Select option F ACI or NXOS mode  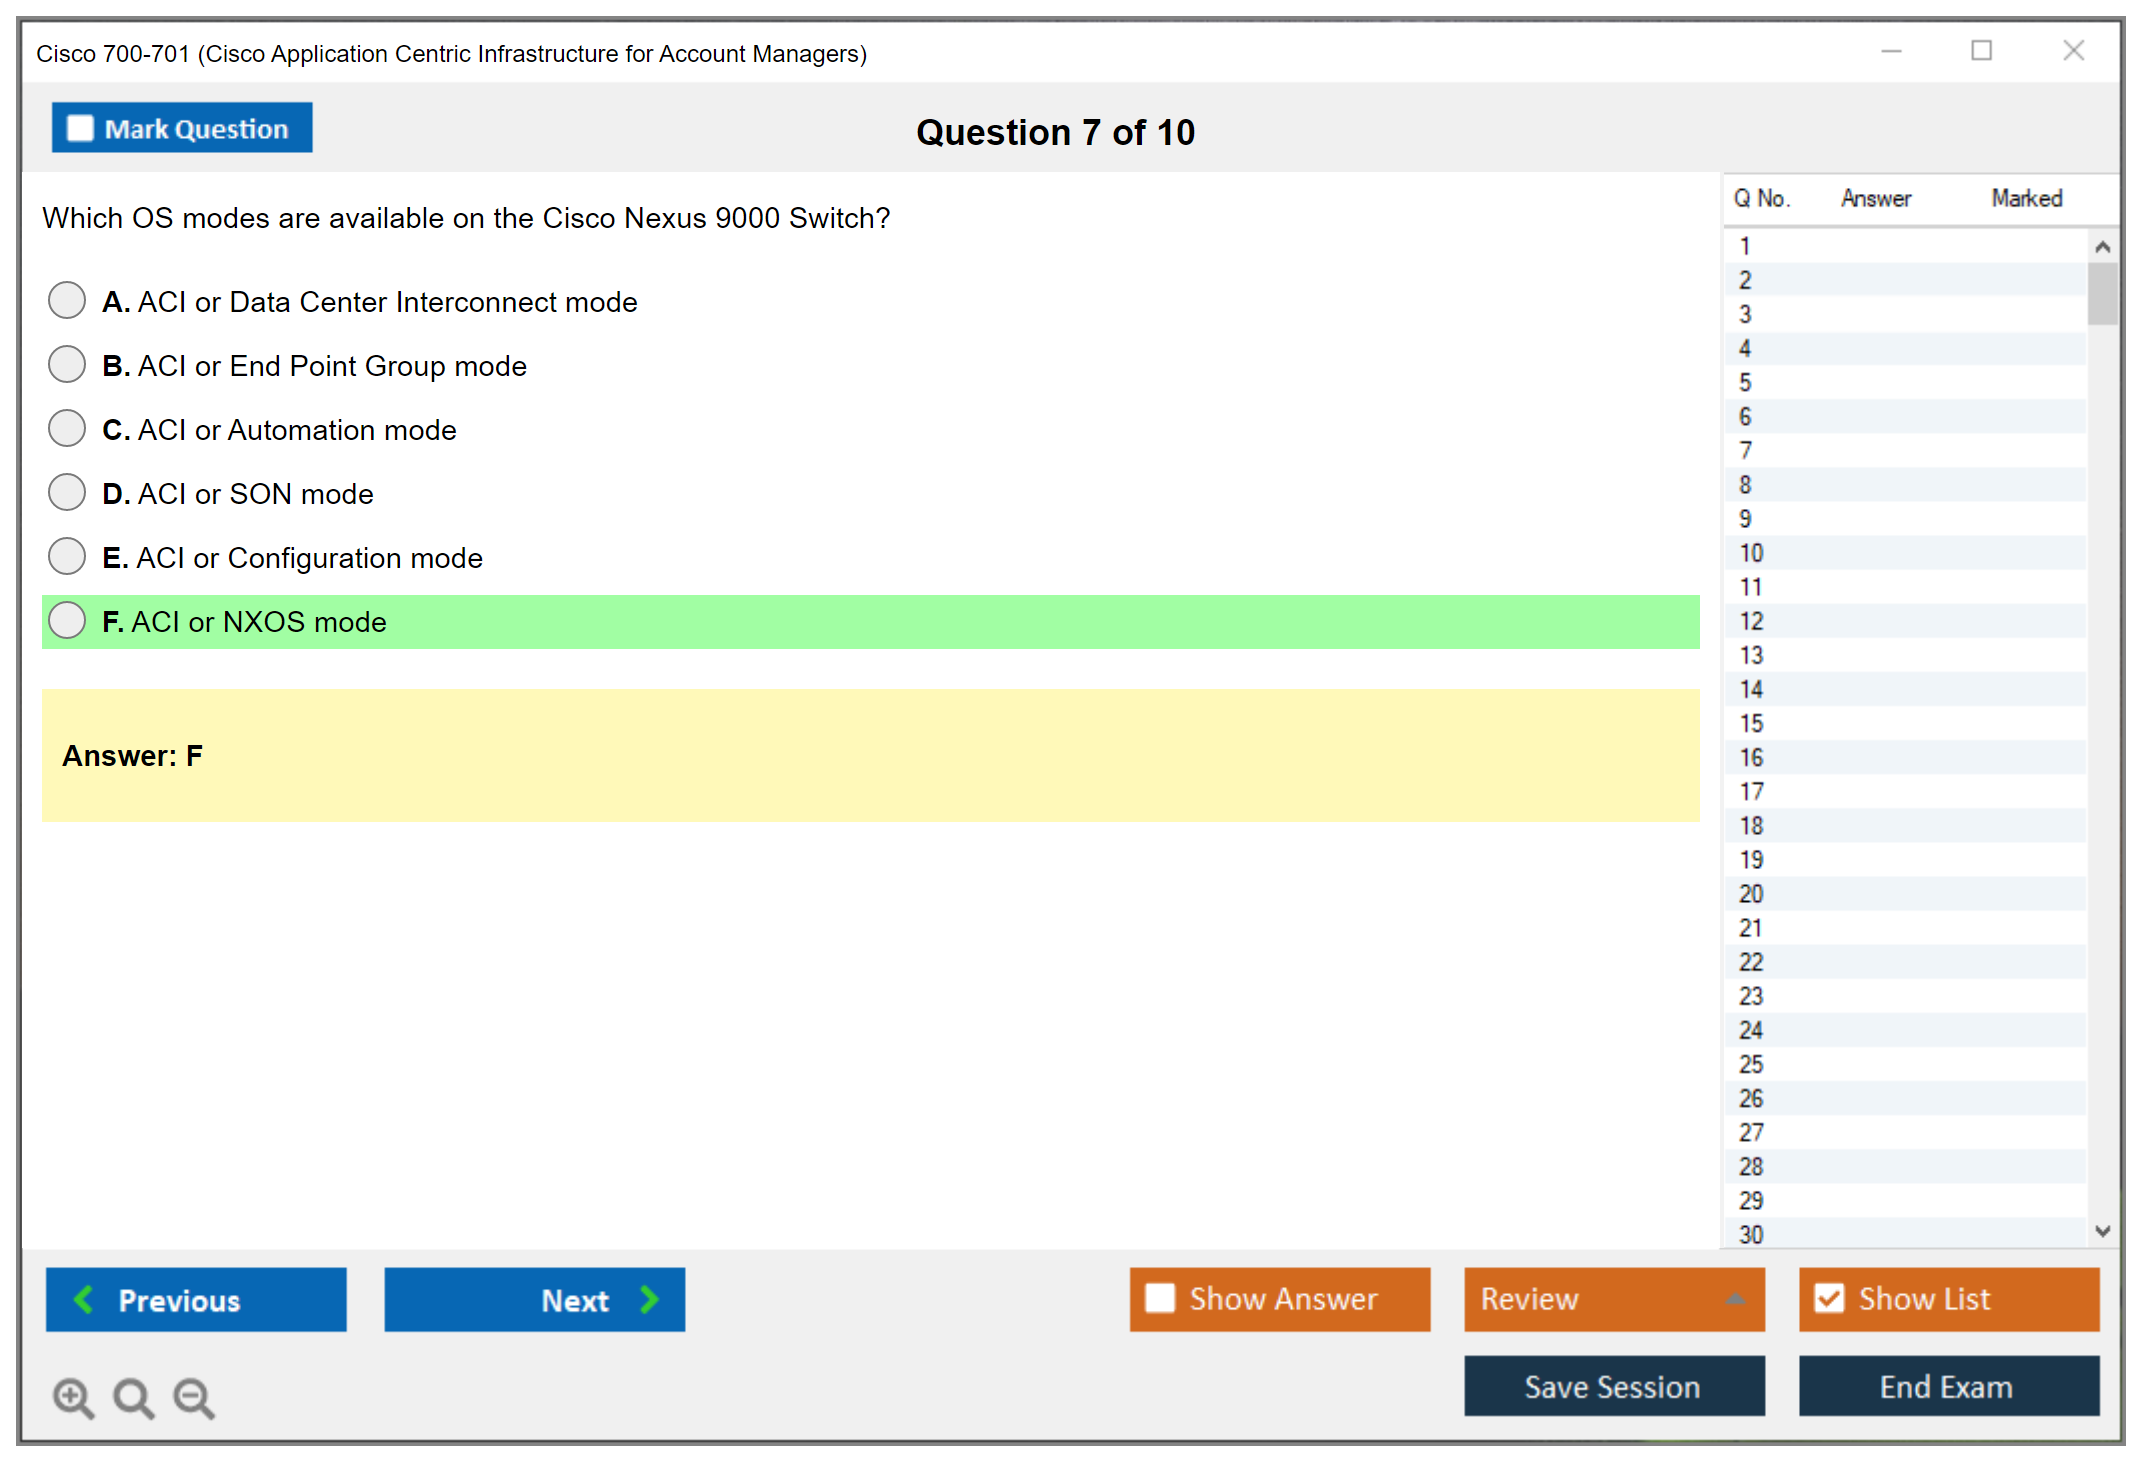click(x=67, y=621)
